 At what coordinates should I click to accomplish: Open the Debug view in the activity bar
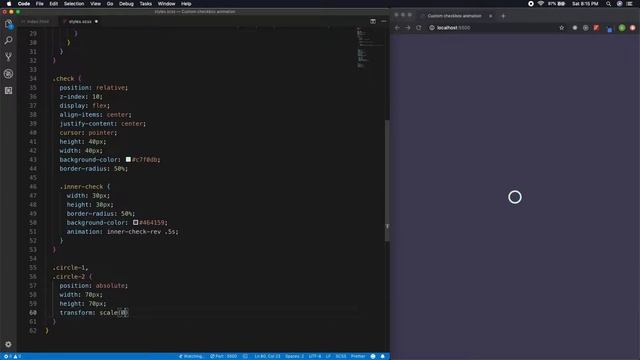[x=9, y=74]
